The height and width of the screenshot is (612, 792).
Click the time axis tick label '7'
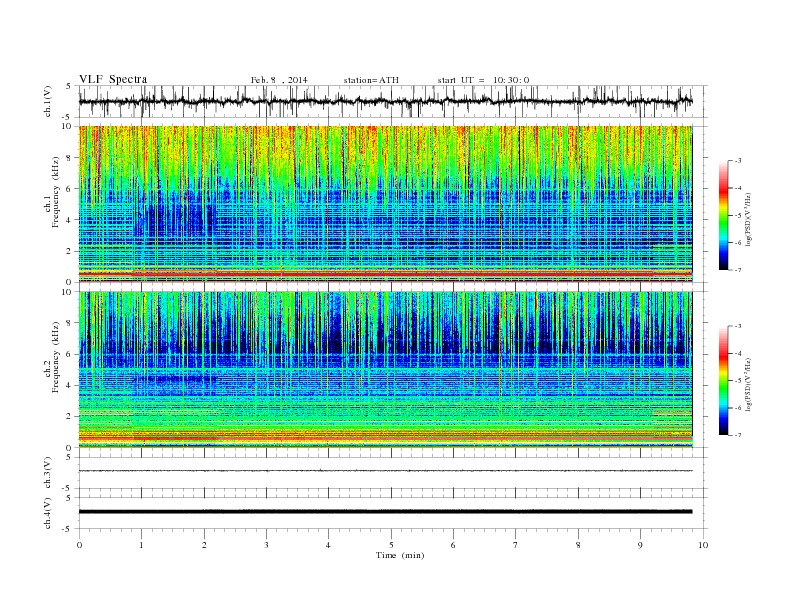516,545
